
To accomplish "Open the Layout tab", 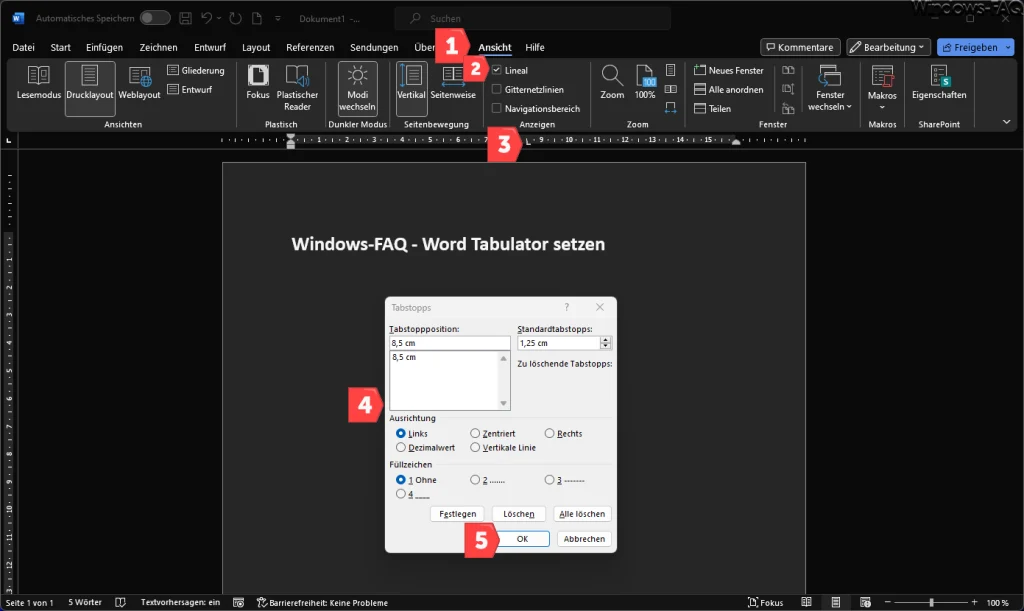I will pos(256,47).
